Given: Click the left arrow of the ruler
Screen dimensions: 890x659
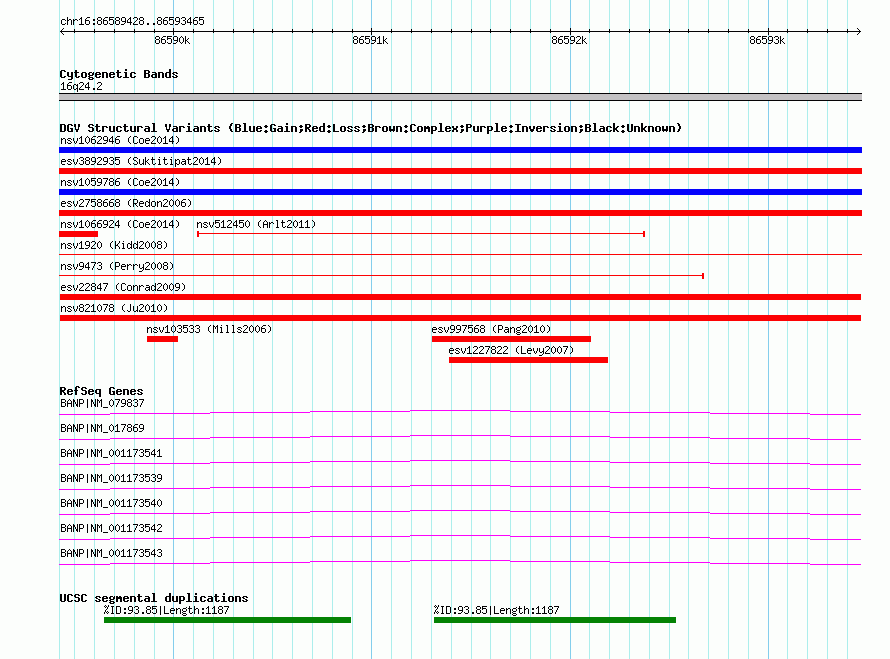Looking at the screenshot, I should click(62, 31).
